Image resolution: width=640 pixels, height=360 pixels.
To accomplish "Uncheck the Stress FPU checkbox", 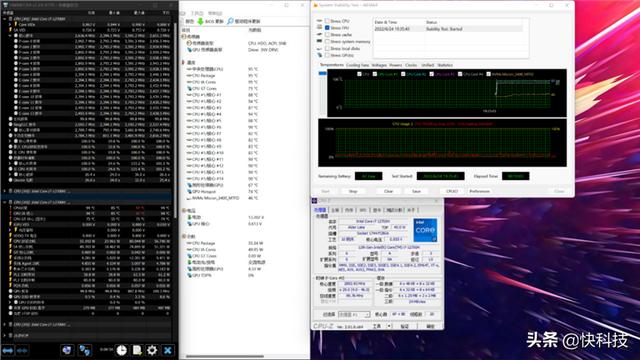I will [327, 28].
